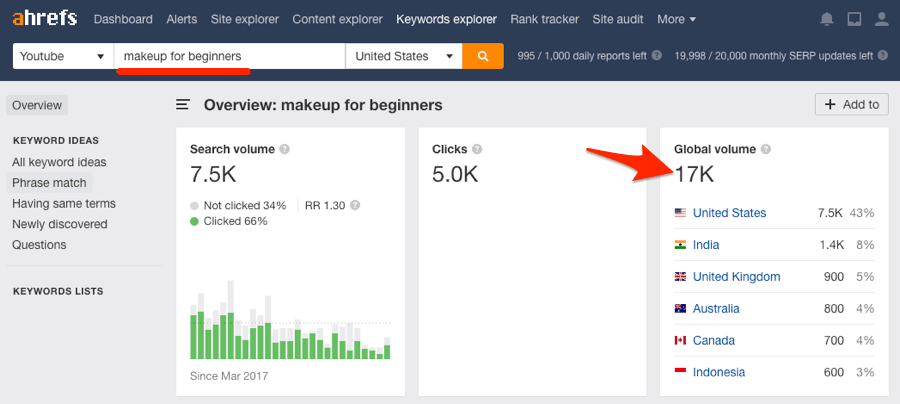Click the Add to button
Image resolution: width=900 pixels, height=404 pixels.
[852, 104]
